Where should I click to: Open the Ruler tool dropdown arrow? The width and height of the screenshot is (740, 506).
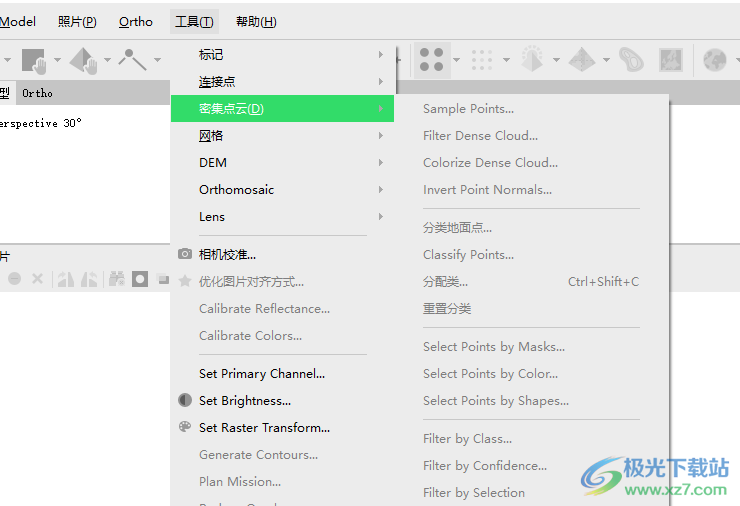point(157,60)
